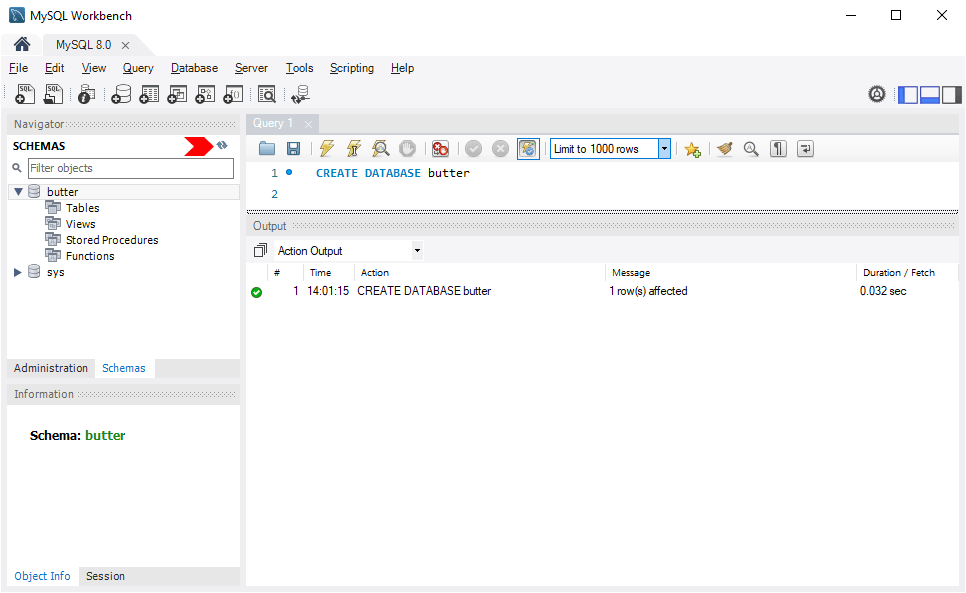Open the Limit to 1000 rows dropdown
The width and height of the screenshot is (966, 593).
664,148
